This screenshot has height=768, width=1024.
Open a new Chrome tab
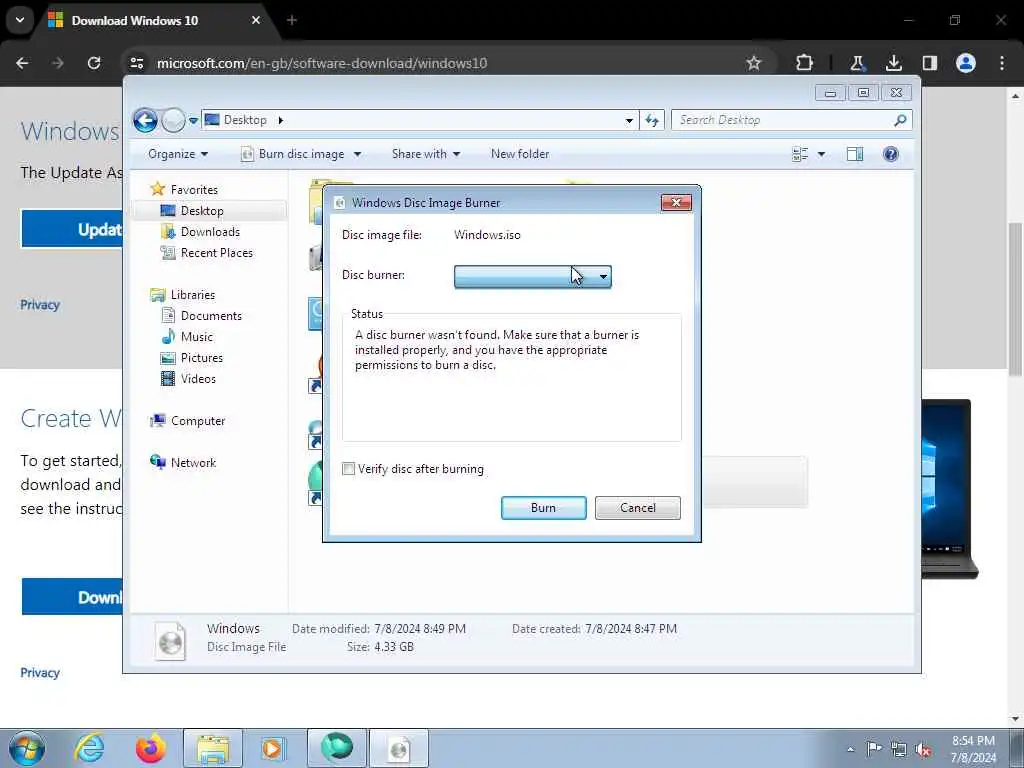(292, 20)
